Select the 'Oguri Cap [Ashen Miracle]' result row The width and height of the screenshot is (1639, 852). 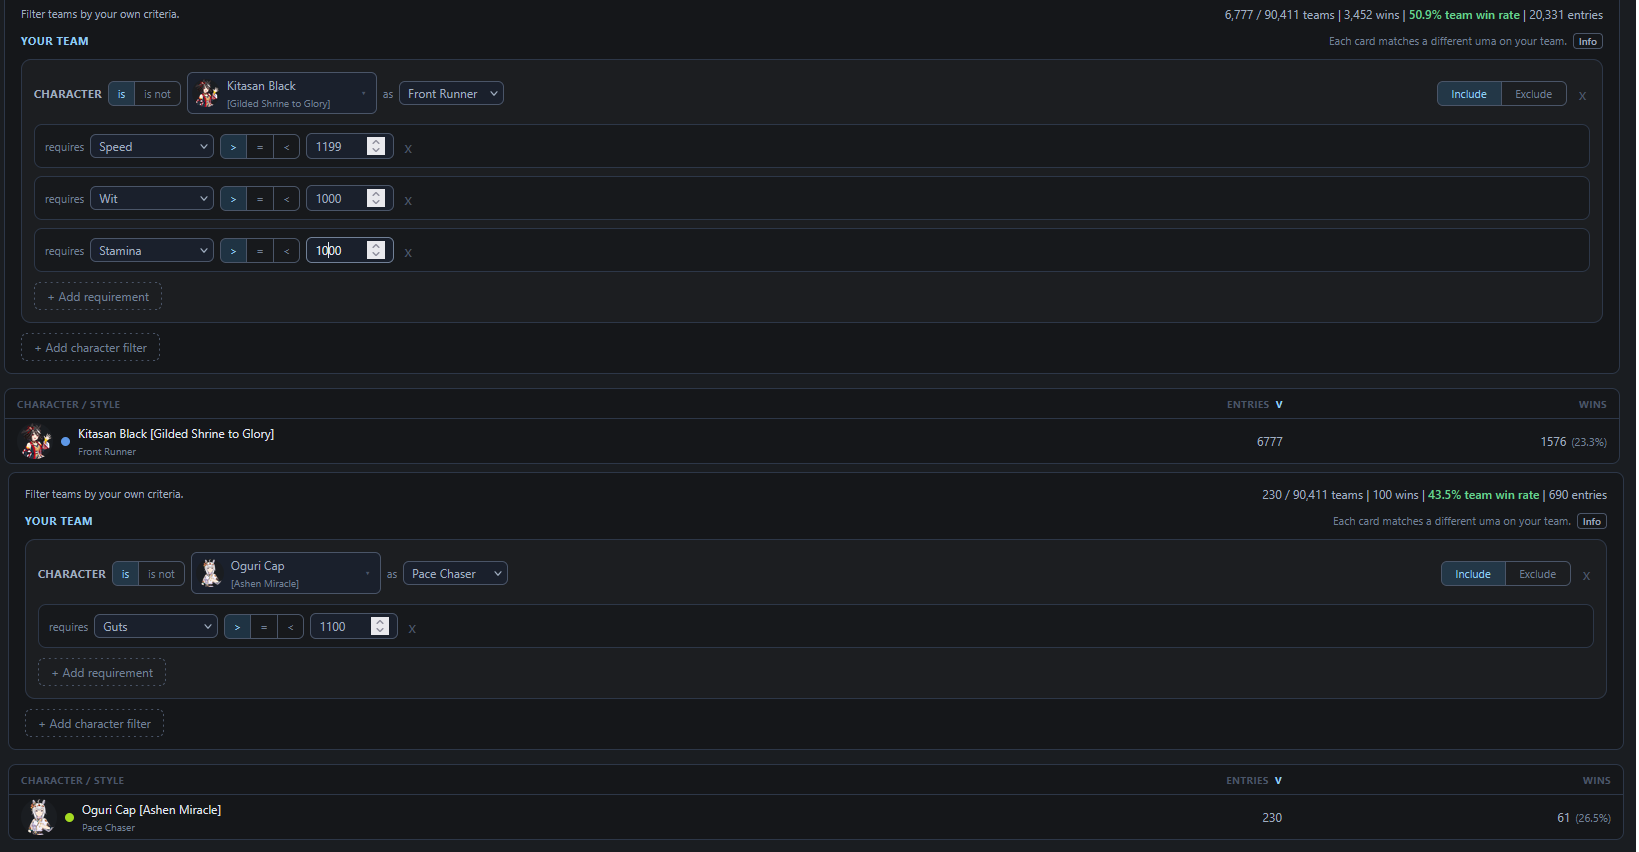tap(816, 817)
